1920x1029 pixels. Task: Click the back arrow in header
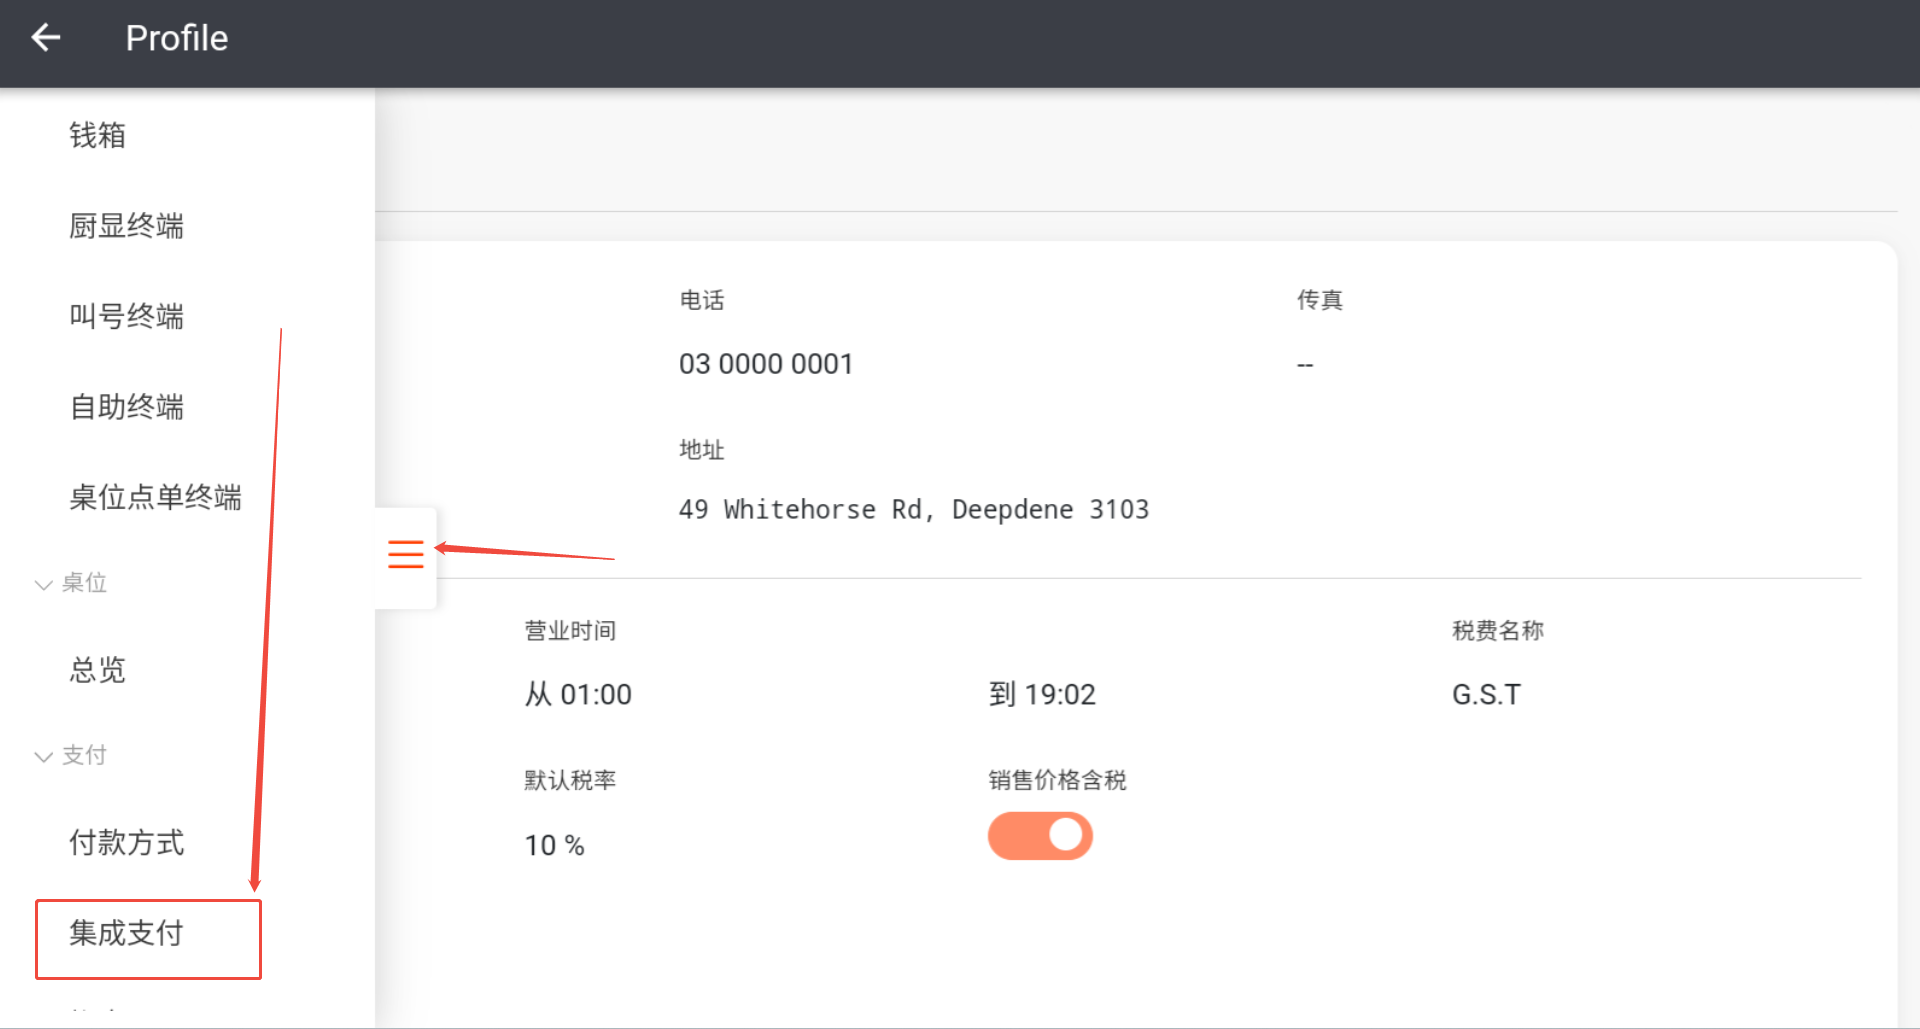[46, 38]
